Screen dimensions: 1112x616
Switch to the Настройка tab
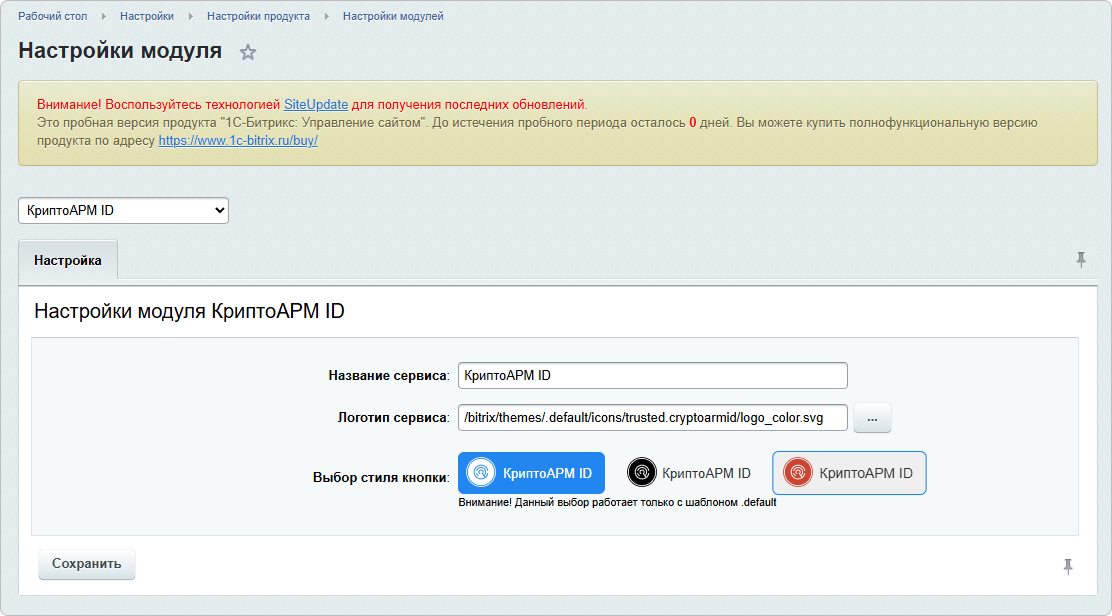(68, 261)
